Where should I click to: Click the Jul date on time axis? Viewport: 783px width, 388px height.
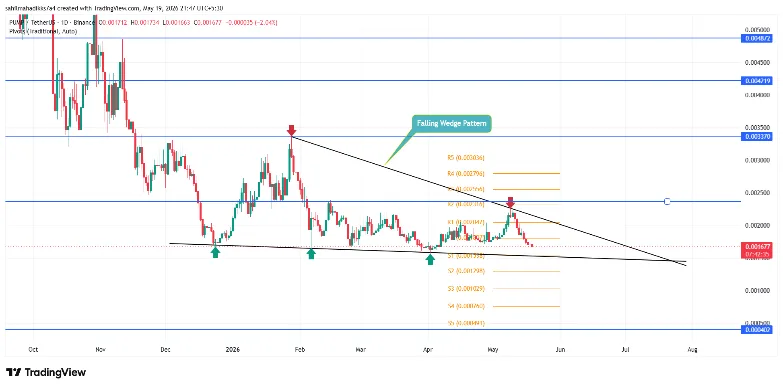click(625, 350)
